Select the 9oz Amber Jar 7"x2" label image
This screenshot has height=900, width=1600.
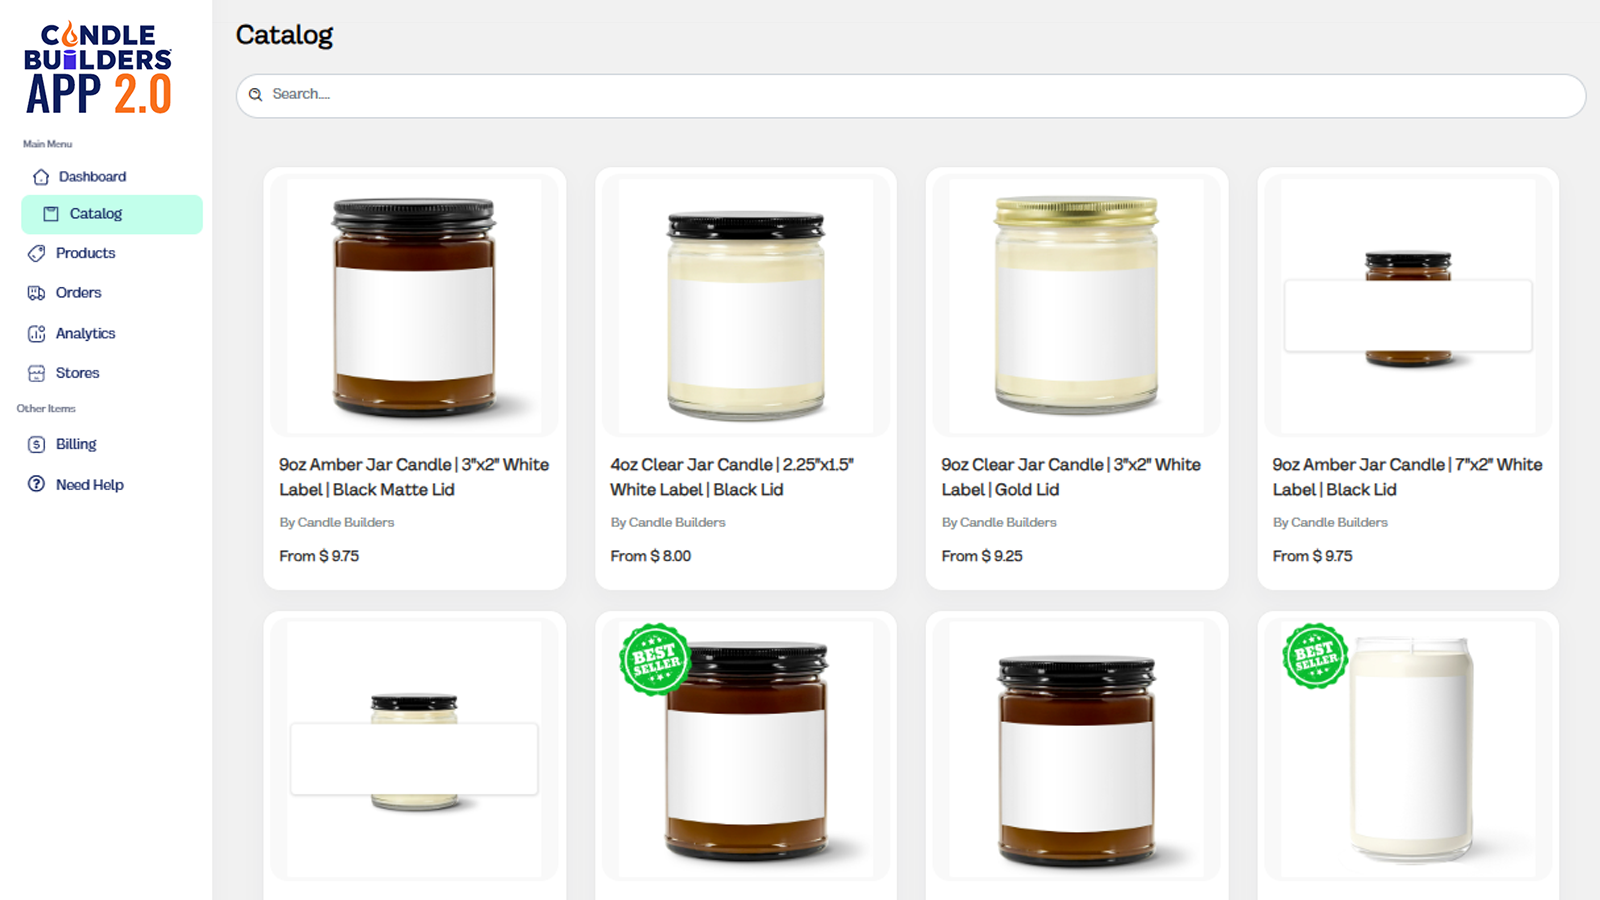[1408, 306]
